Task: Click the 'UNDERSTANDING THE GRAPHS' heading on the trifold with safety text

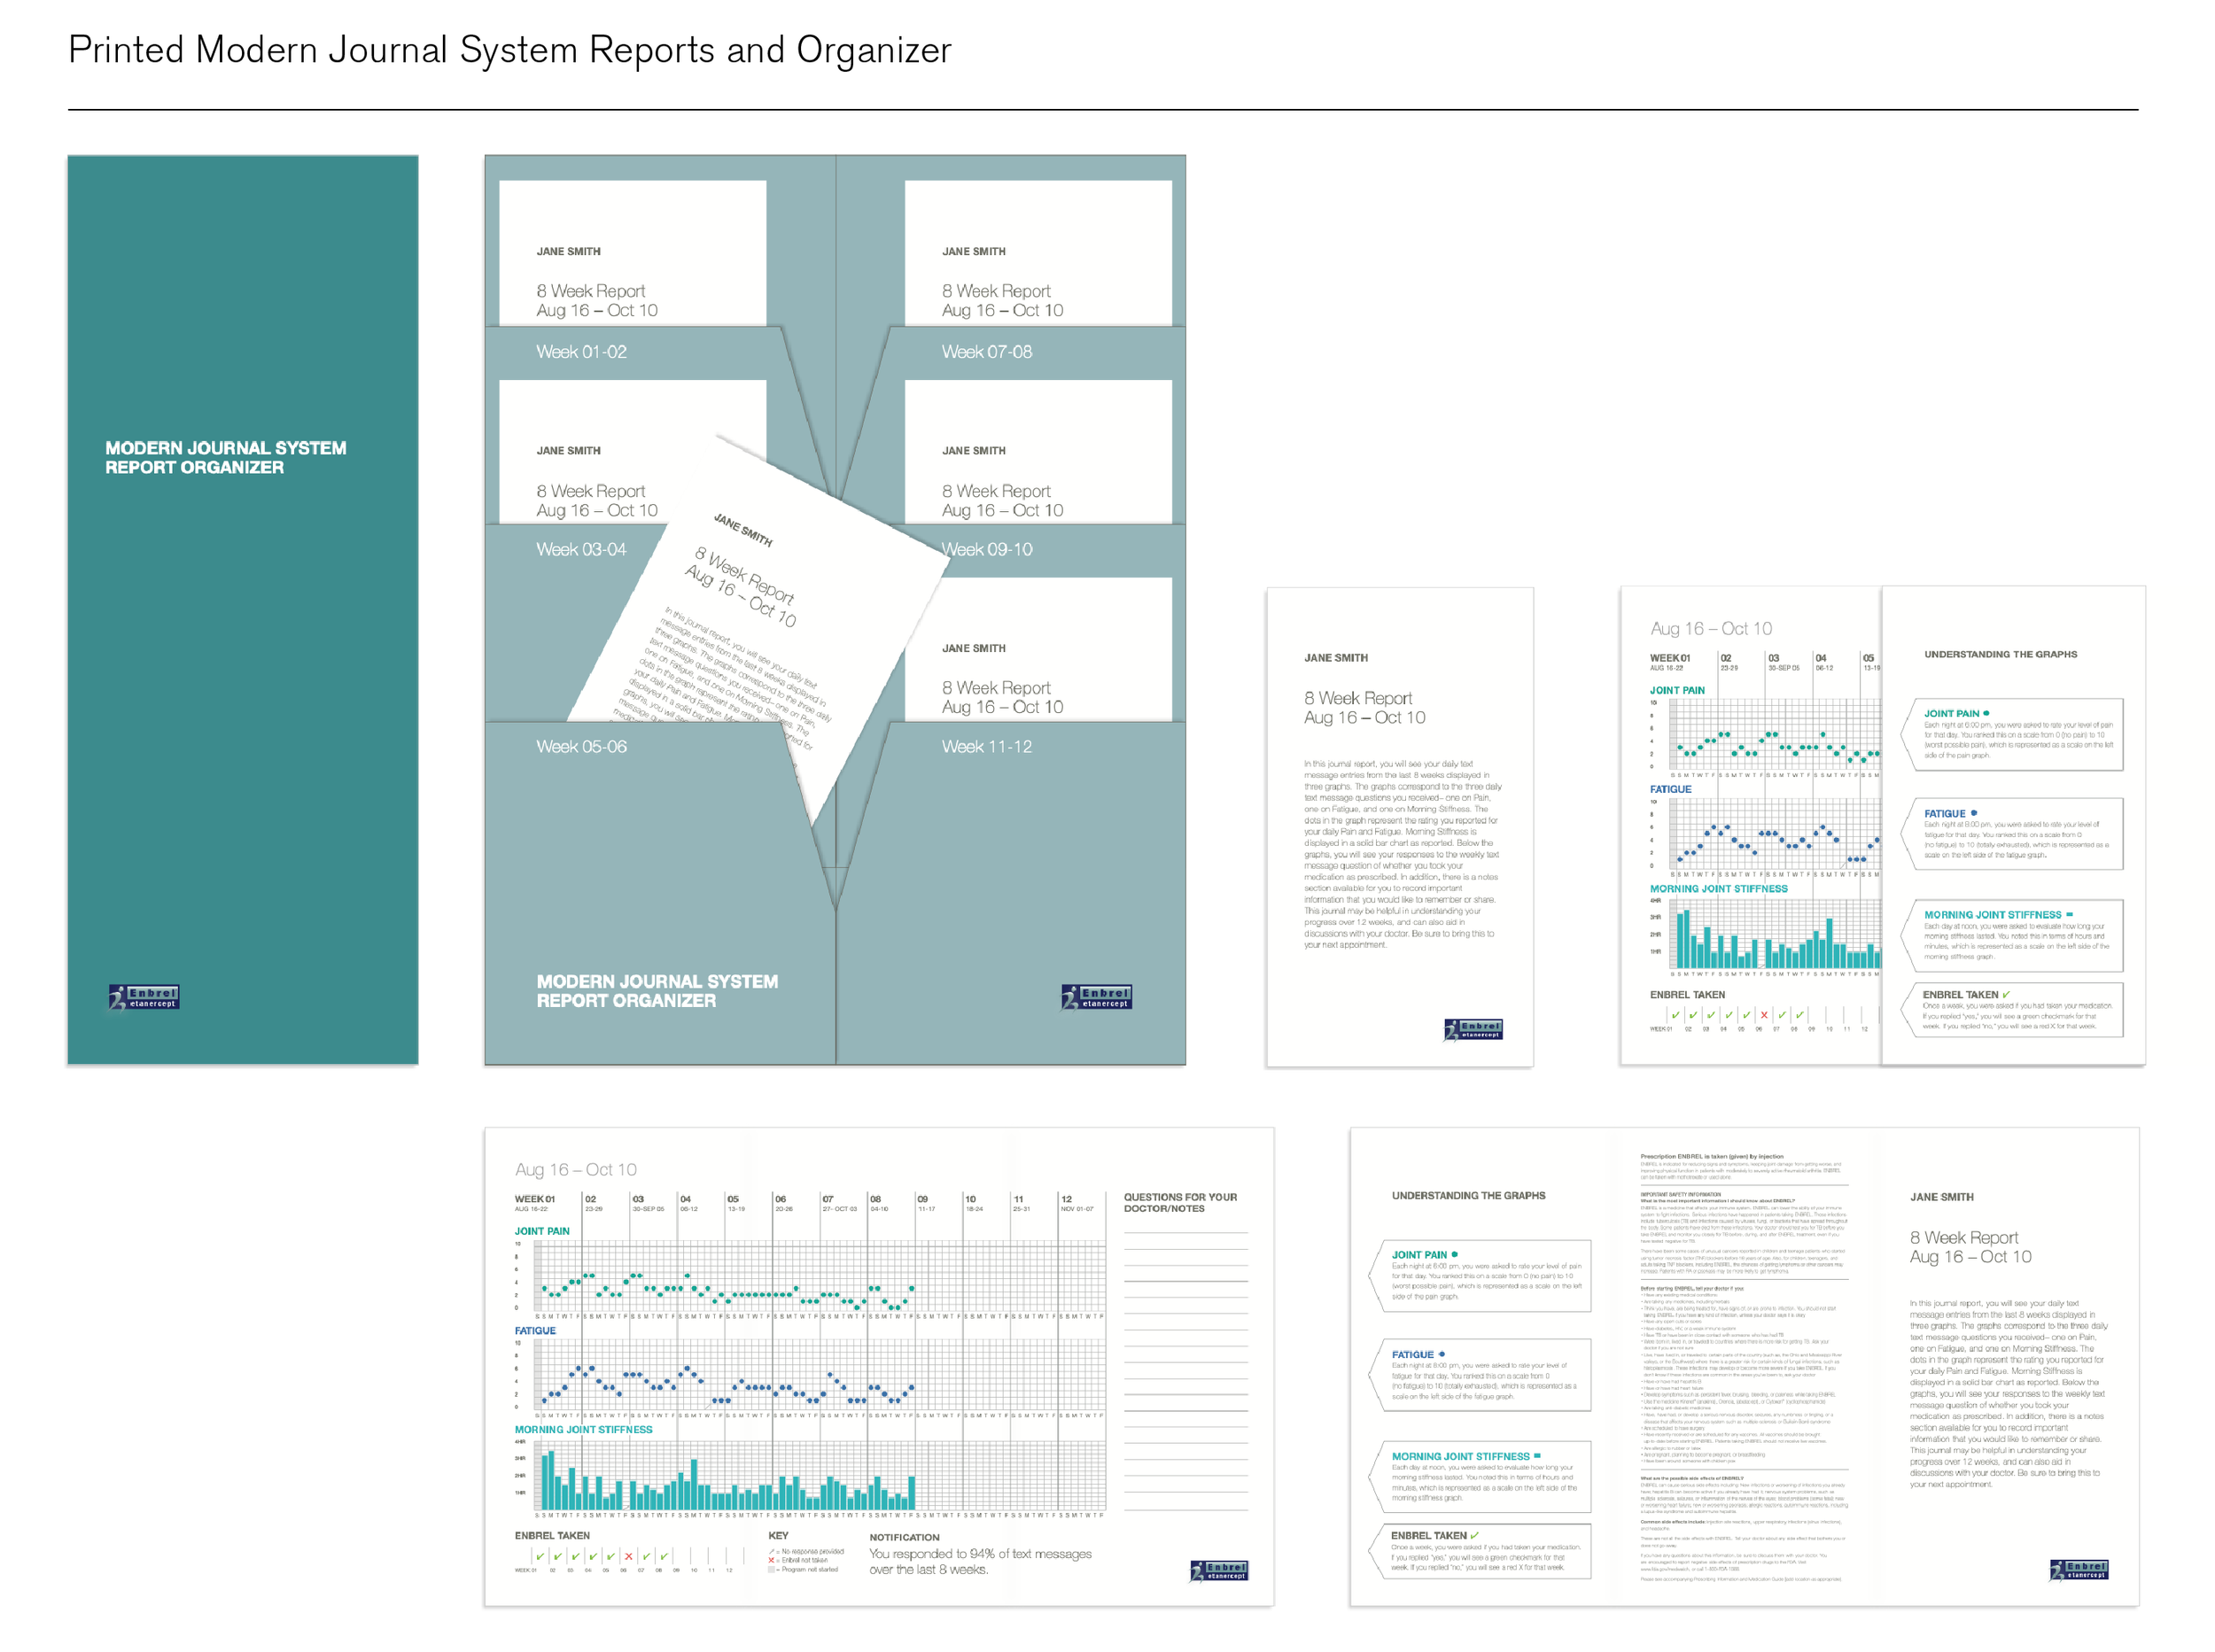Action: click(x=1467, y=1195)
